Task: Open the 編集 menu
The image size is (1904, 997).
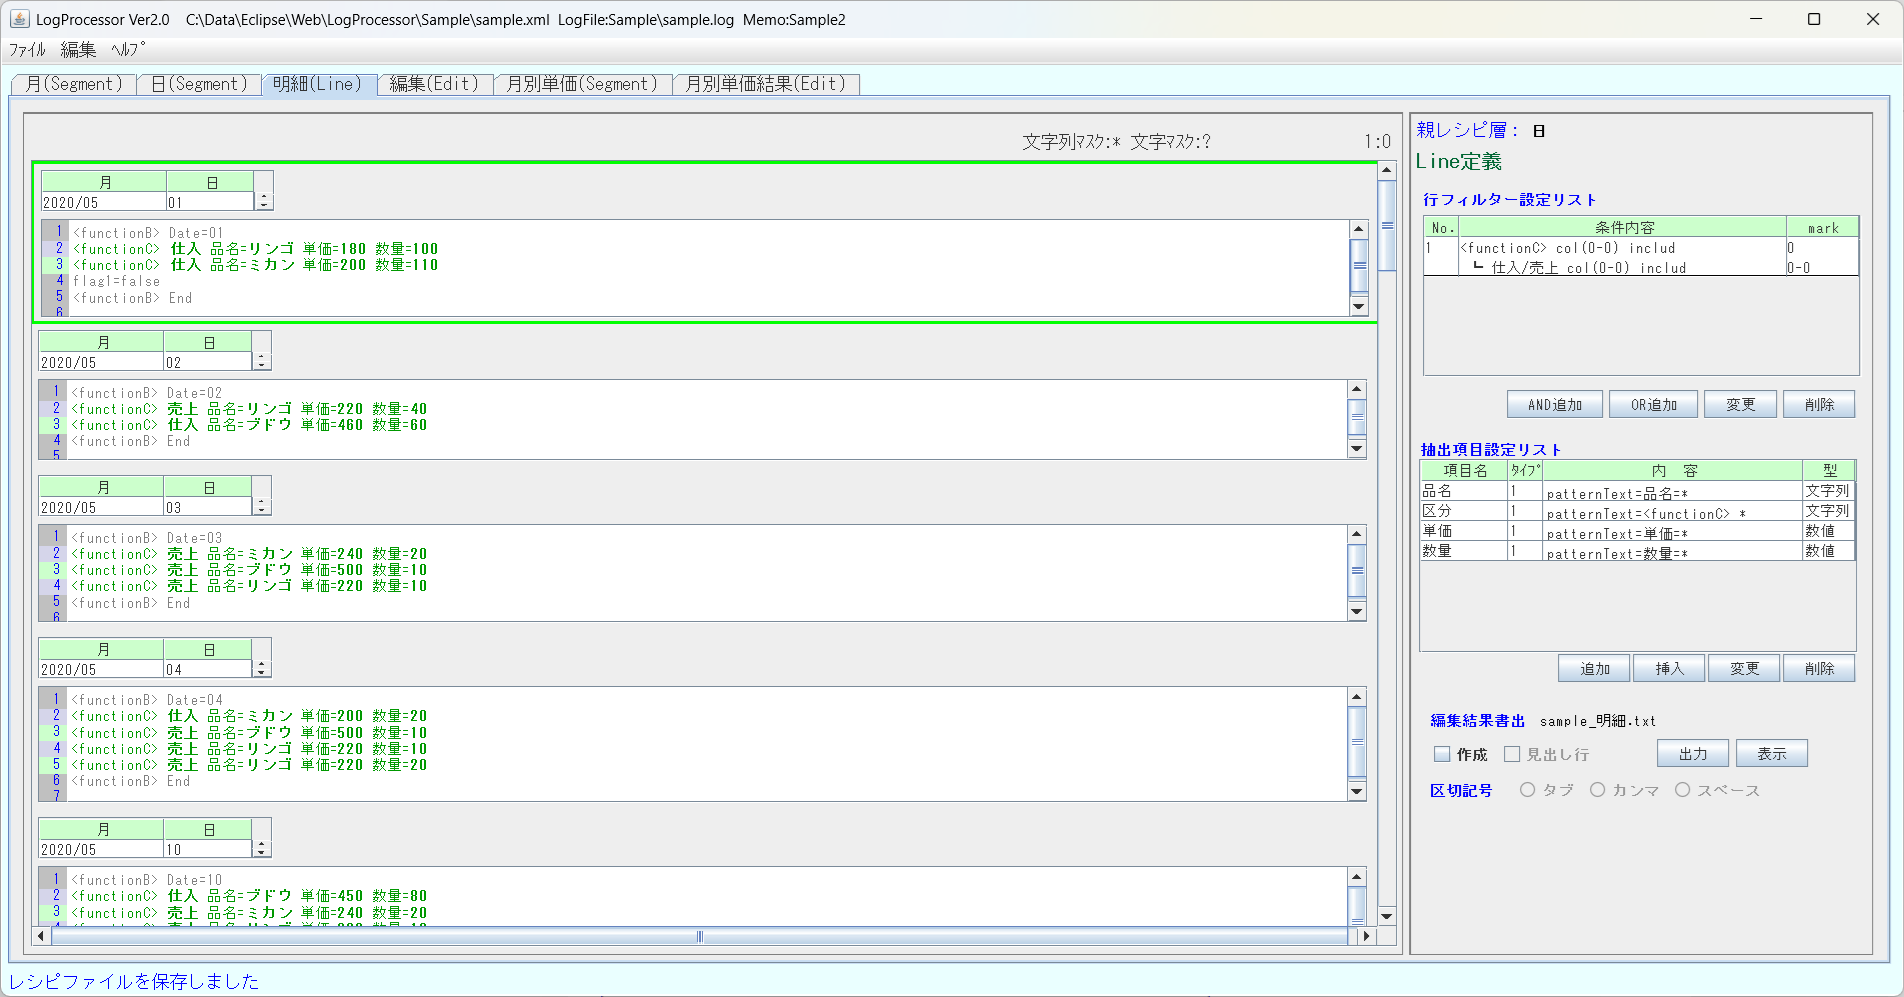Action: coord(78,50)
